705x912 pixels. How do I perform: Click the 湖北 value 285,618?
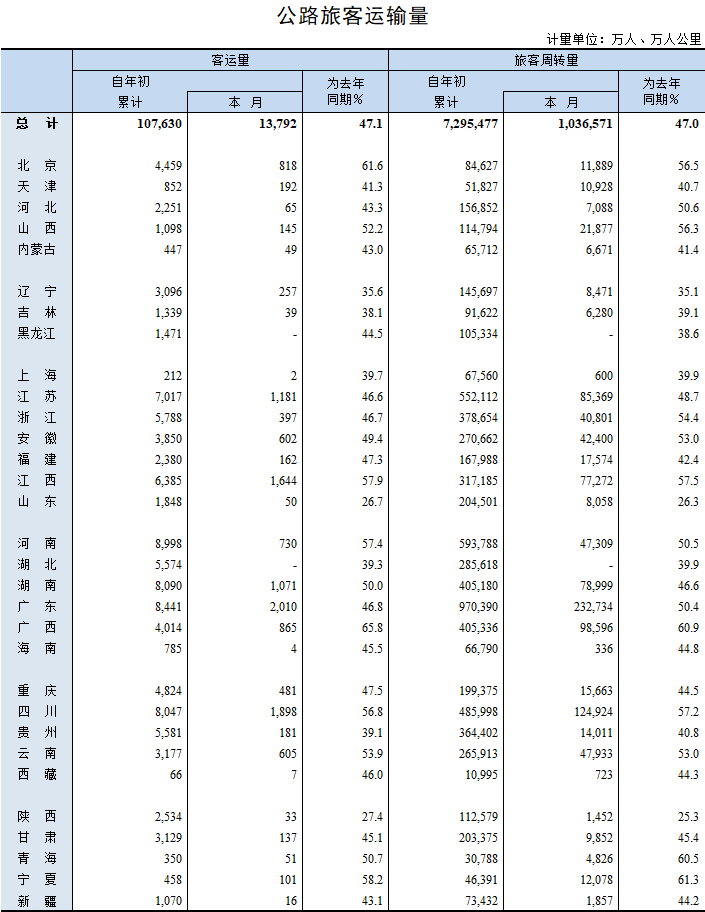click(478, 565)
